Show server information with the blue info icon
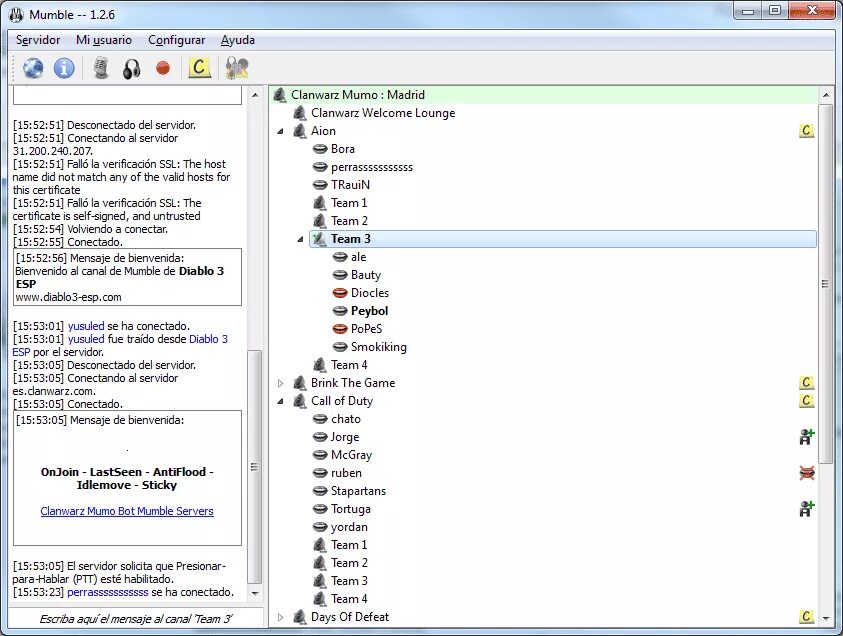Viewport: 843px width, 636px height. click(x=64, y=68)
